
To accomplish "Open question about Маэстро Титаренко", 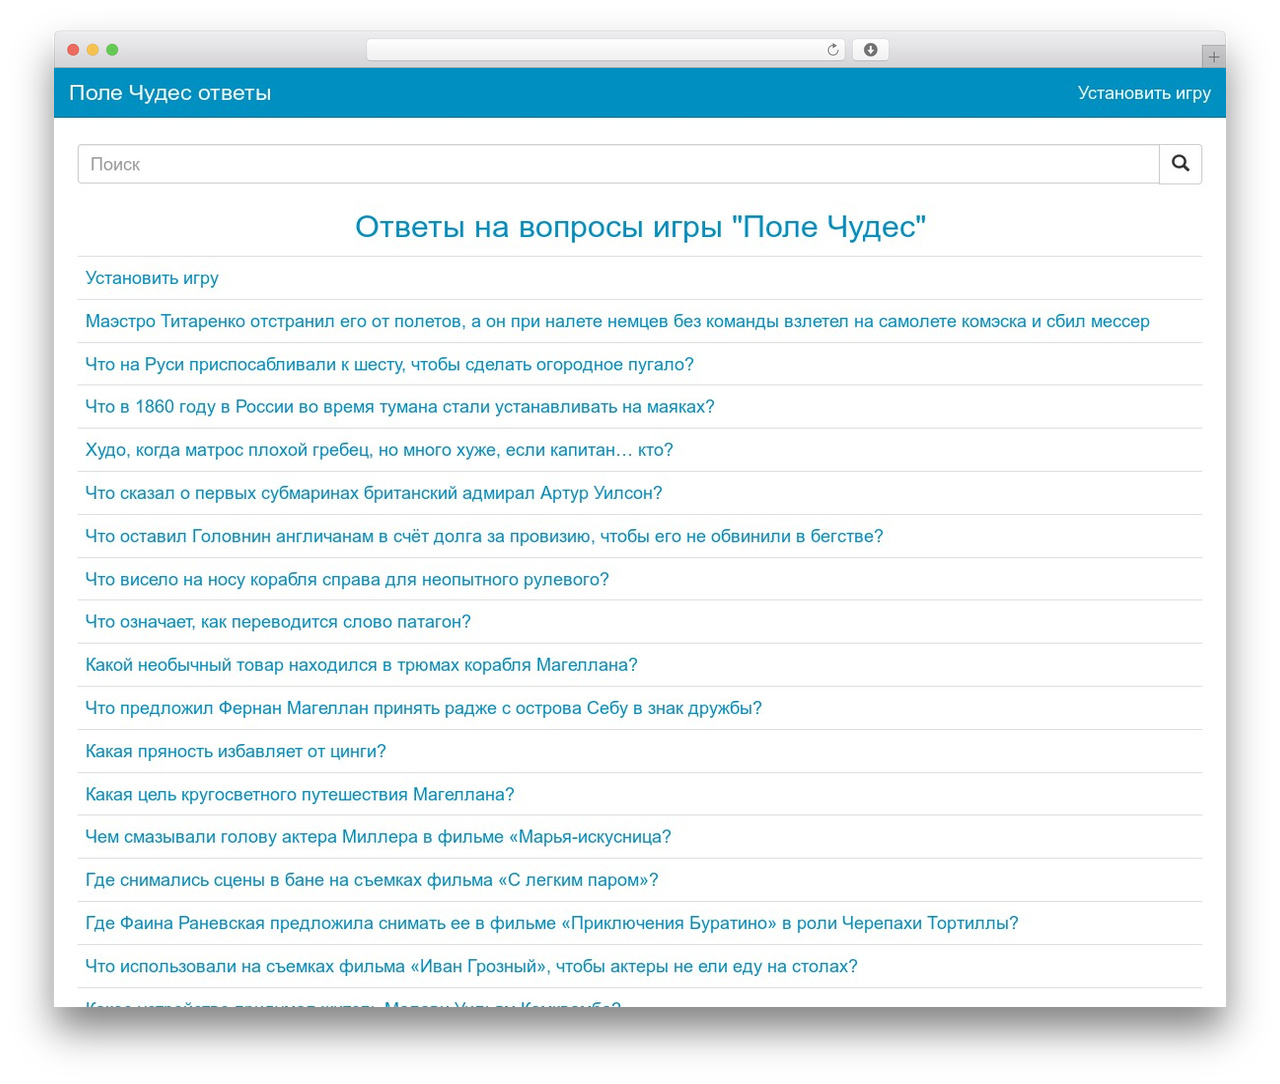I will click(617, 321).
